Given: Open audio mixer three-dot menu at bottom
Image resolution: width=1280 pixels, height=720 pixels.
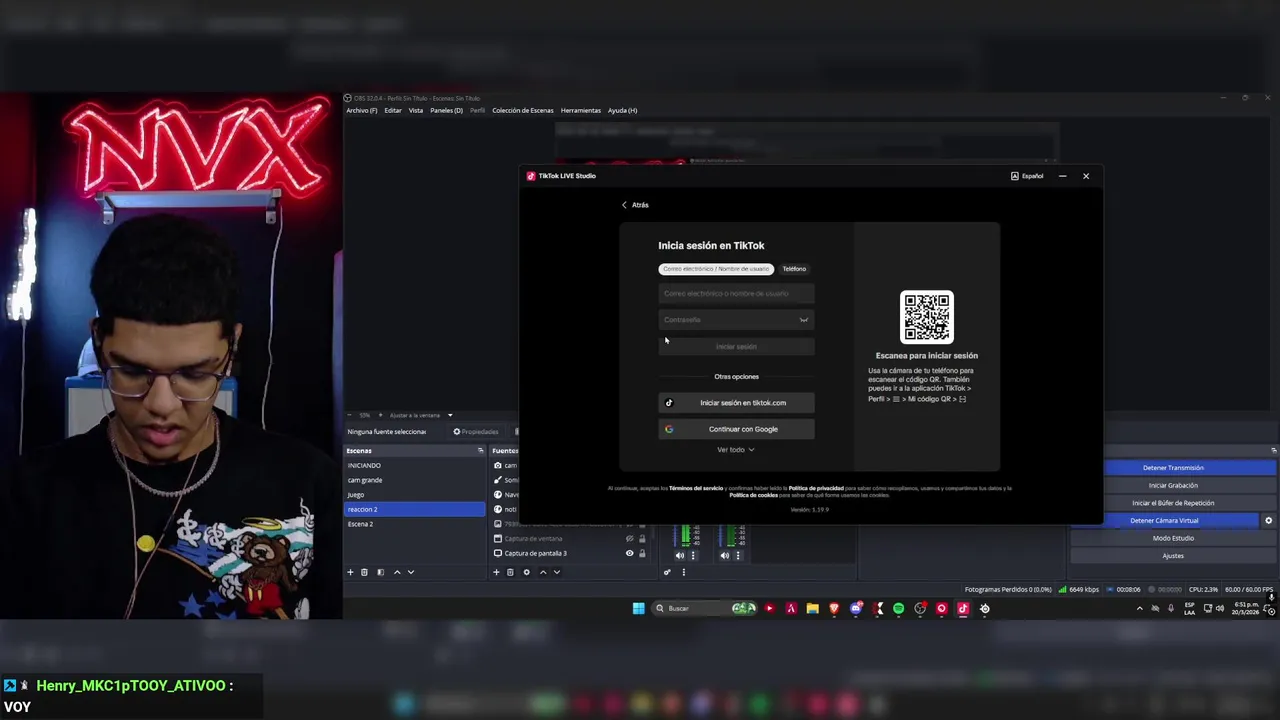Looking at the screenshot, I should [x=684, y=572].
